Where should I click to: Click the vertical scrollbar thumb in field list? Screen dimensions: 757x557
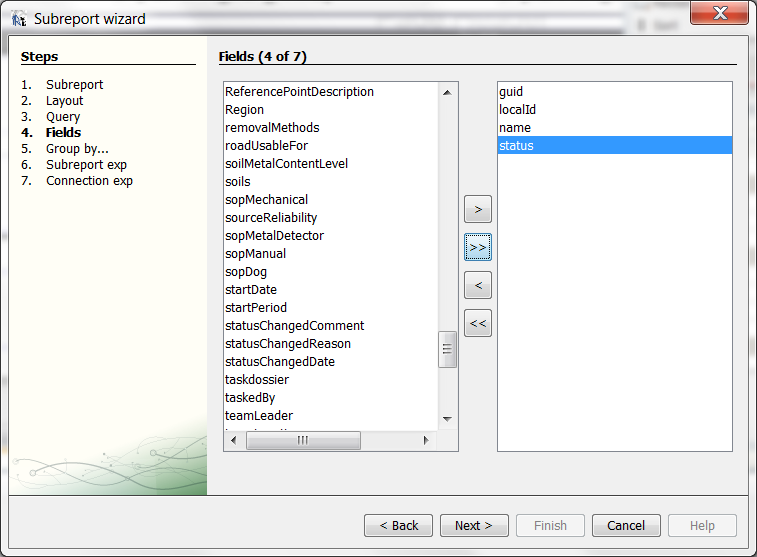(447, 349)
